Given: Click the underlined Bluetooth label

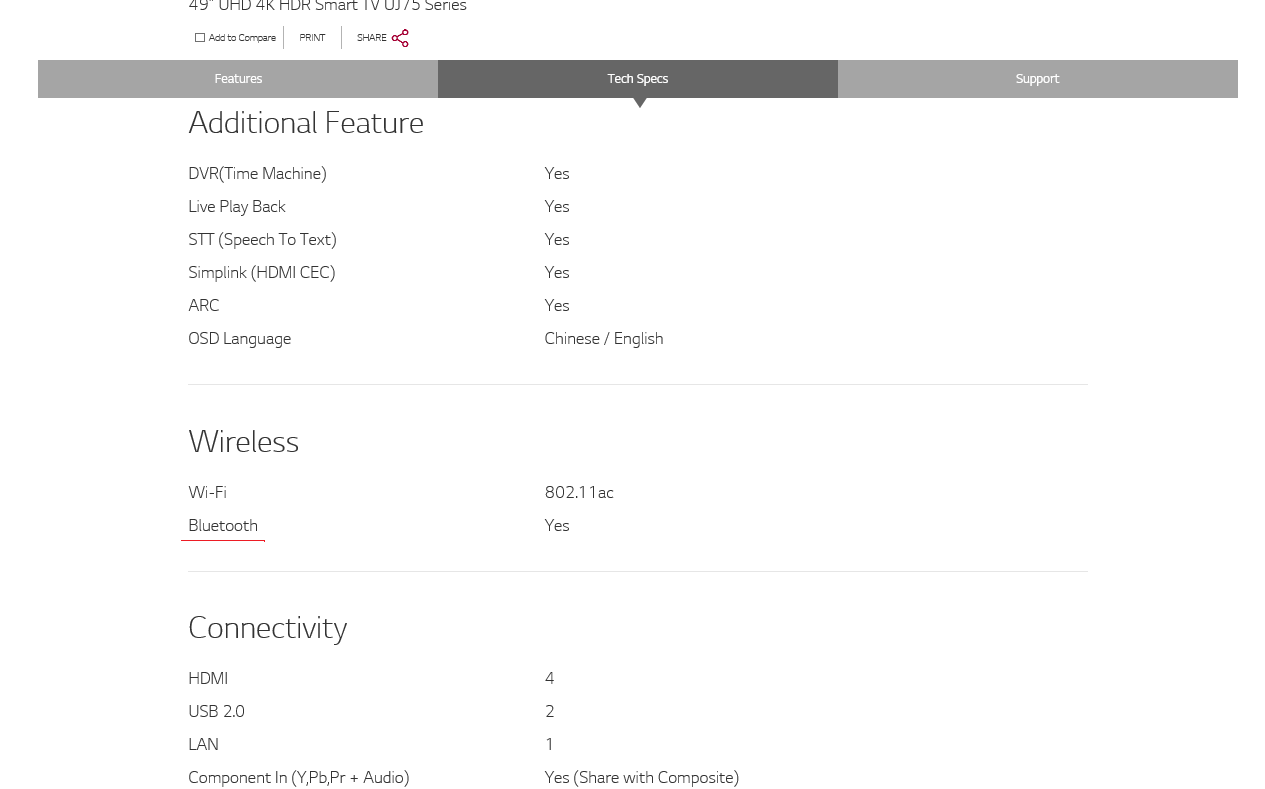Looking at the screenshot, I should (x=223, y=526).
